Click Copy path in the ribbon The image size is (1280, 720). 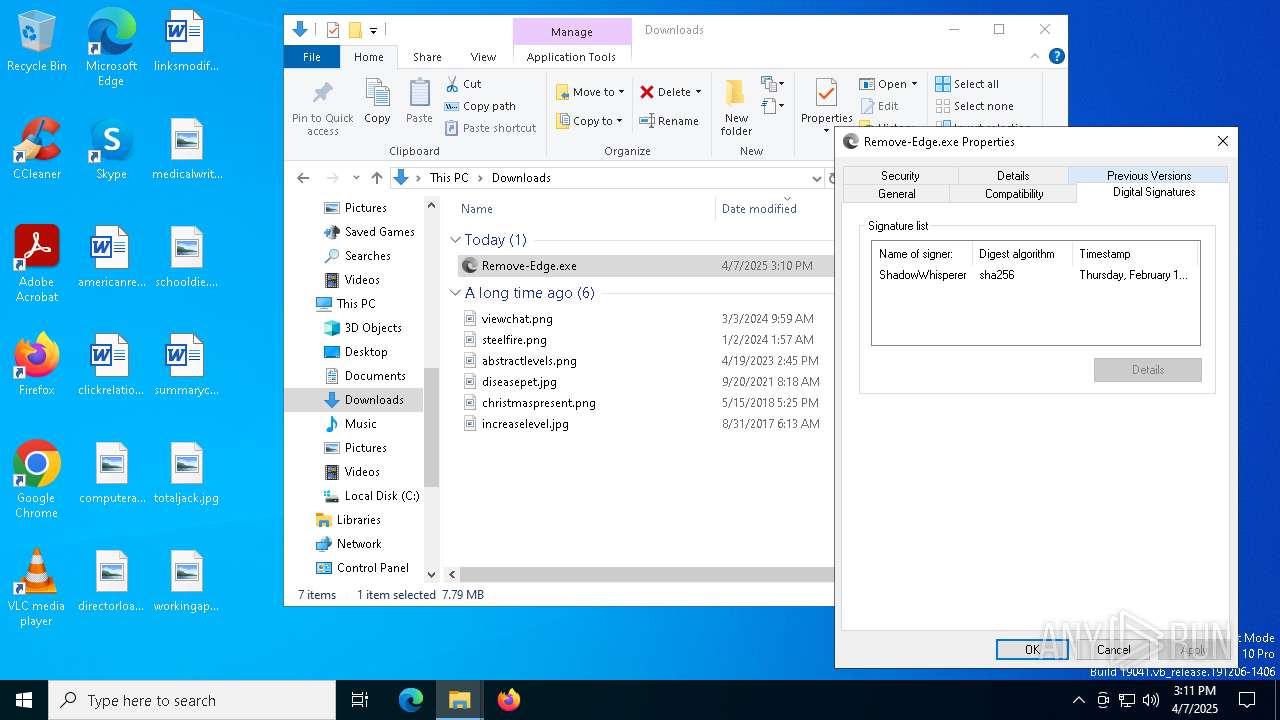[x=480, y=106]
